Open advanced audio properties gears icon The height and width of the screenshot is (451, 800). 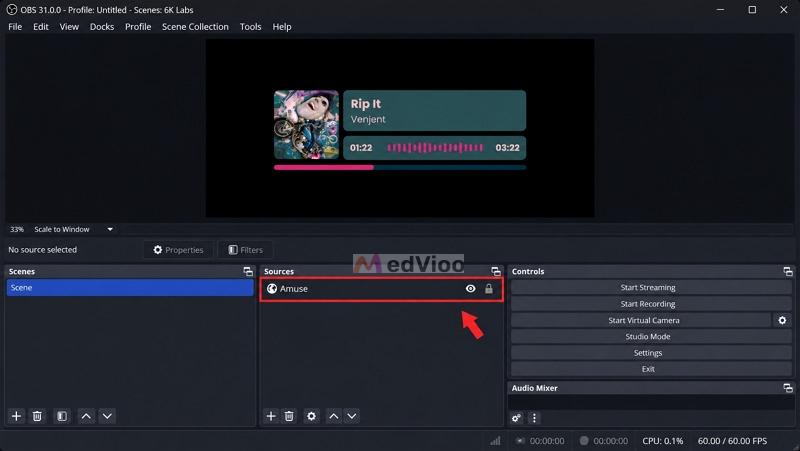tap(516, 418)
